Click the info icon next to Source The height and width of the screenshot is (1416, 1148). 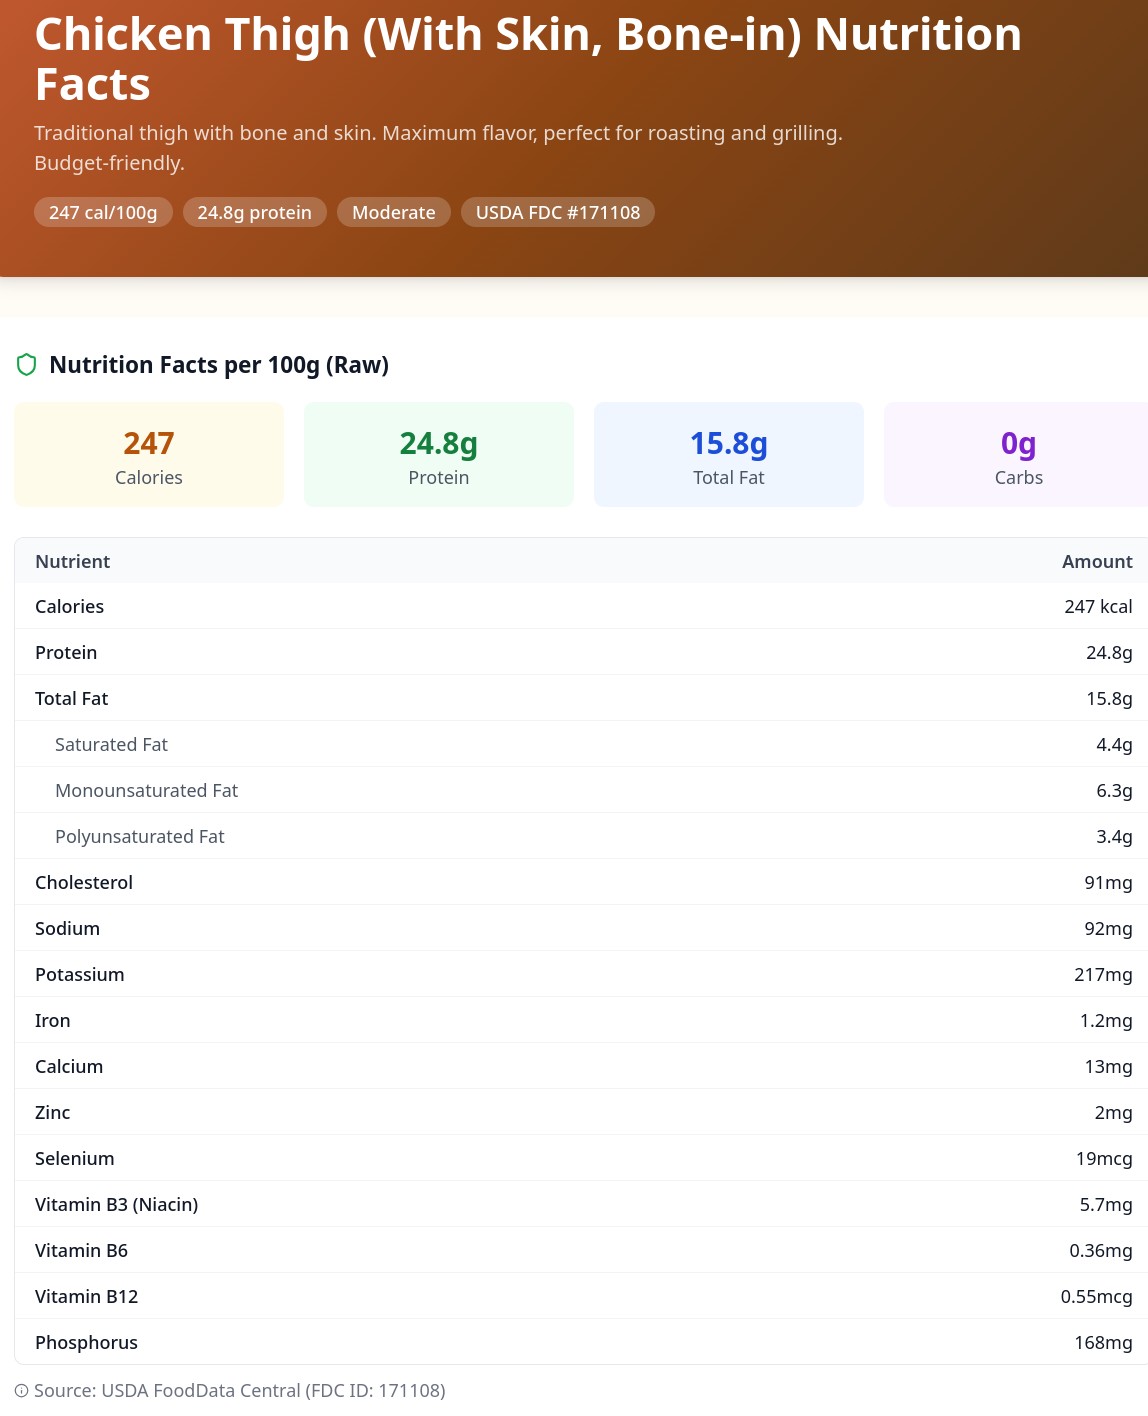pos(21,1391)
